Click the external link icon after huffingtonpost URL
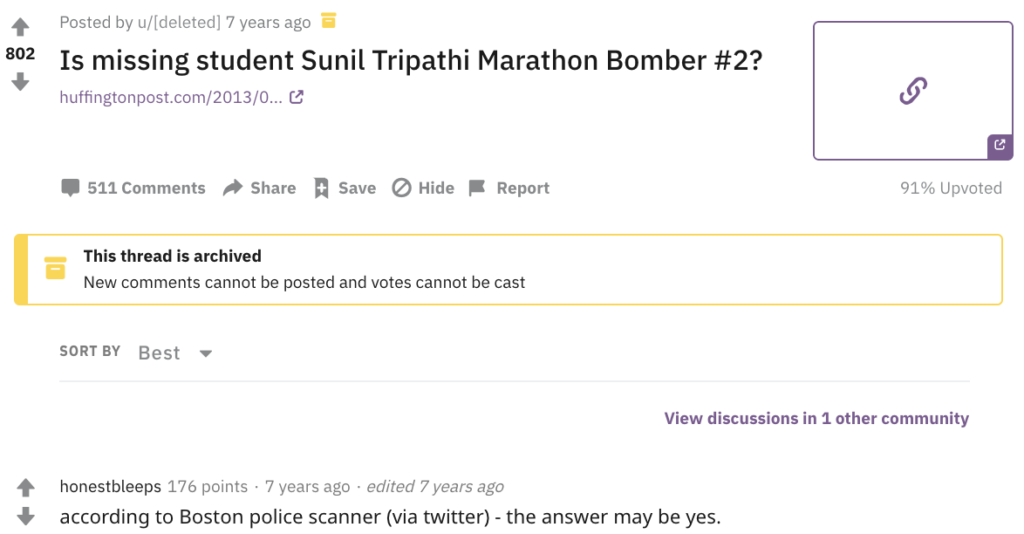 coord(296,97)
